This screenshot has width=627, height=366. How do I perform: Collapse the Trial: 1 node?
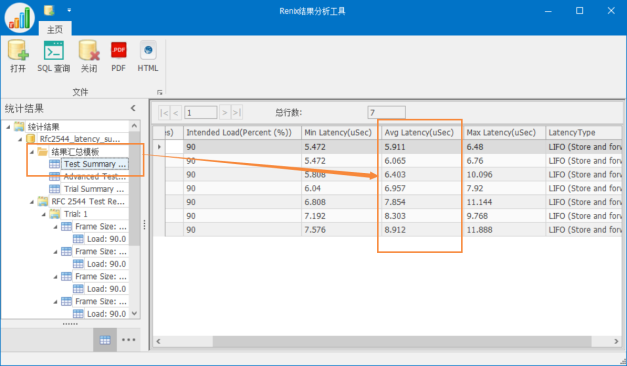[x=44, y=214]
